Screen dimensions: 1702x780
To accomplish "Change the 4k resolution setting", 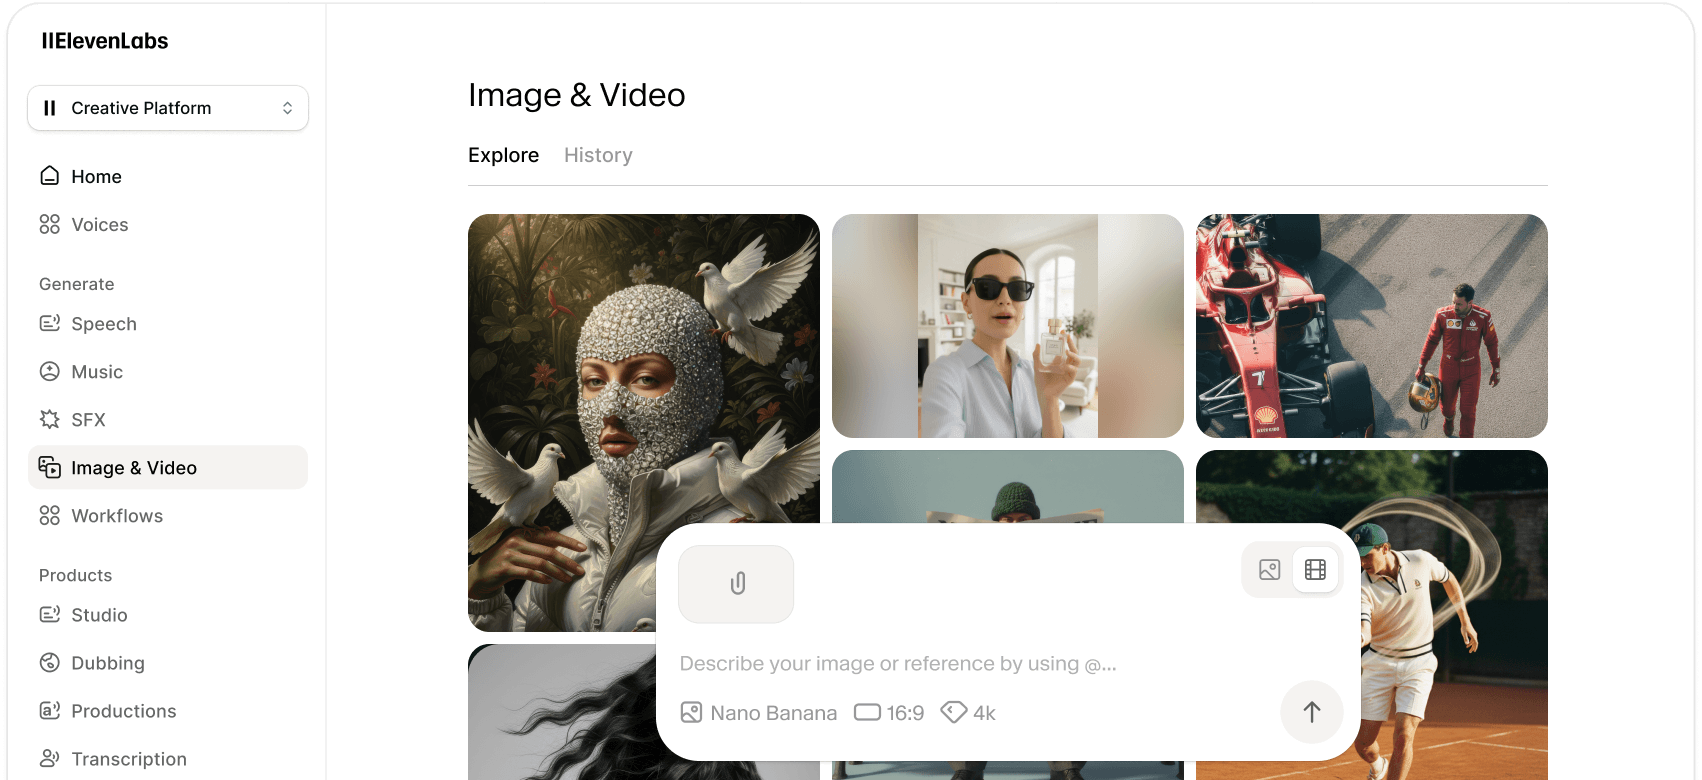I will tap(969, 713).
